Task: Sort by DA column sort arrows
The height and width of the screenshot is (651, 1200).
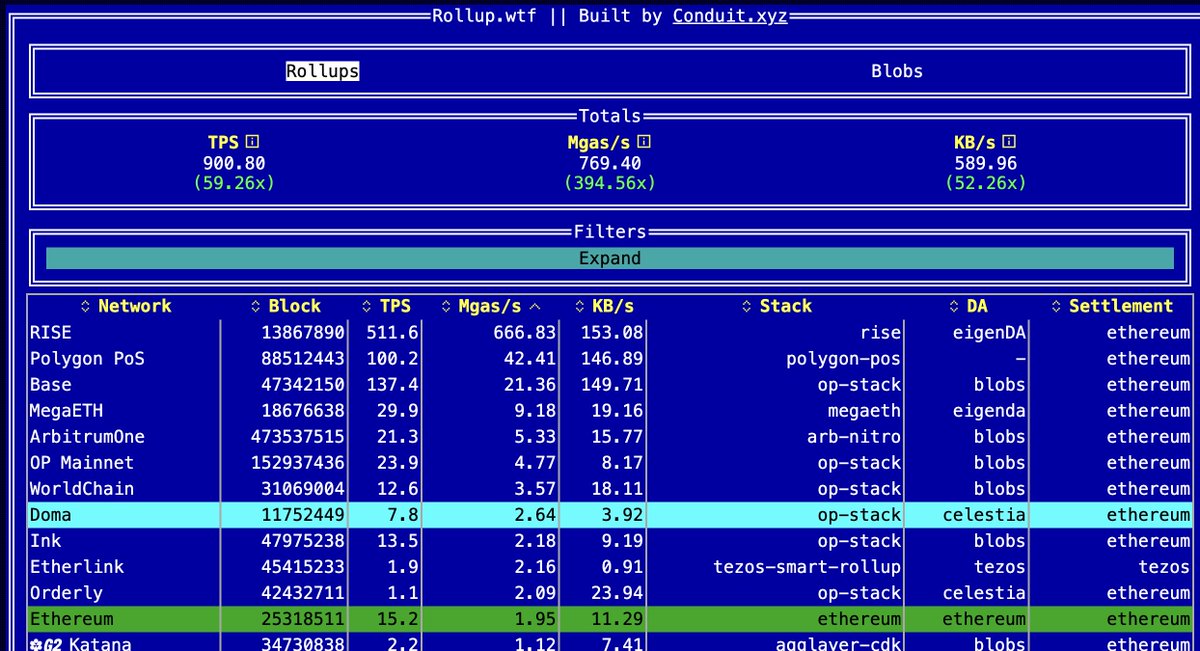Action: click(x=953, y=307)
